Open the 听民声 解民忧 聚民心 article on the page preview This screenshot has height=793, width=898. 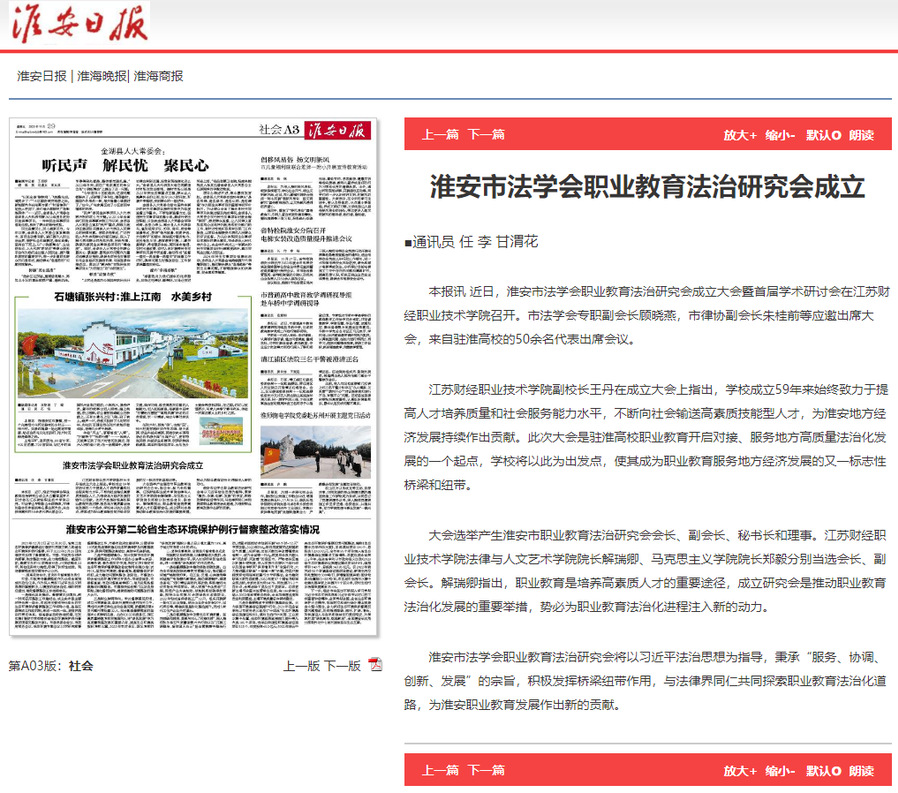pyautogui.click(x=125, y=165)
